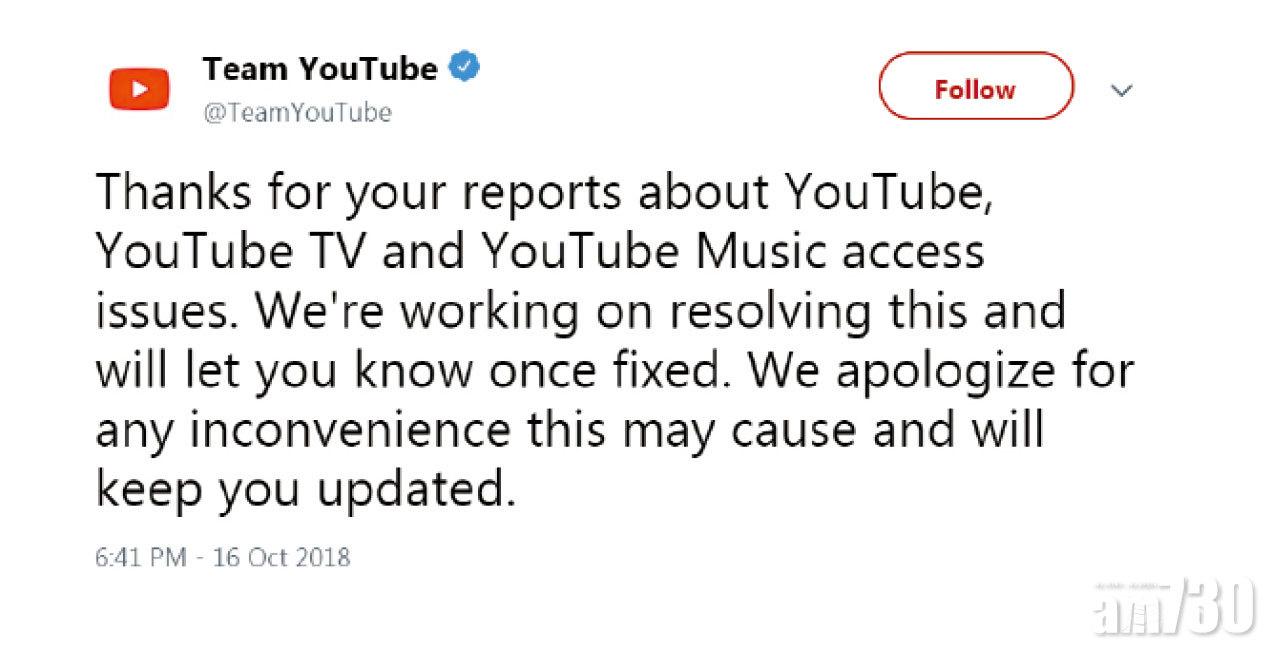Select the @TeamYouTube handle
This screenshot has height=656, width=1280.
click(x=297, y=112)
